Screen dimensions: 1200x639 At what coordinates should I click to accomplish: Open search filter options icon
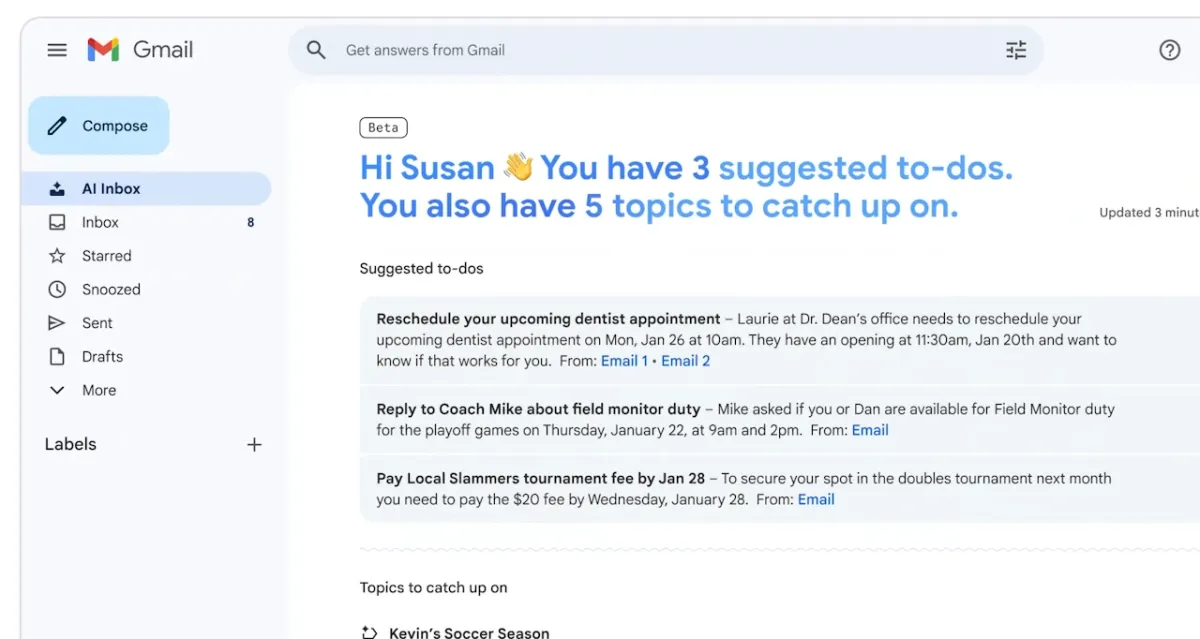[x=1016, y=50]
